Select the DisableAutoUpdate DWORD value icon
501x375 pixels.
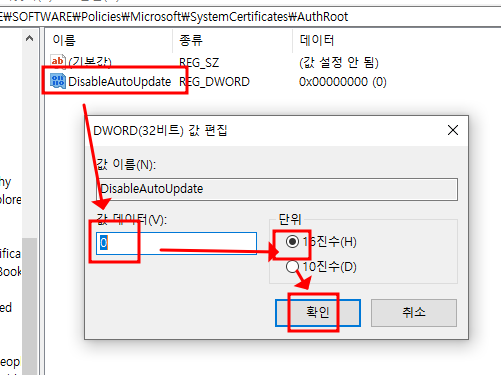point(57,81)
